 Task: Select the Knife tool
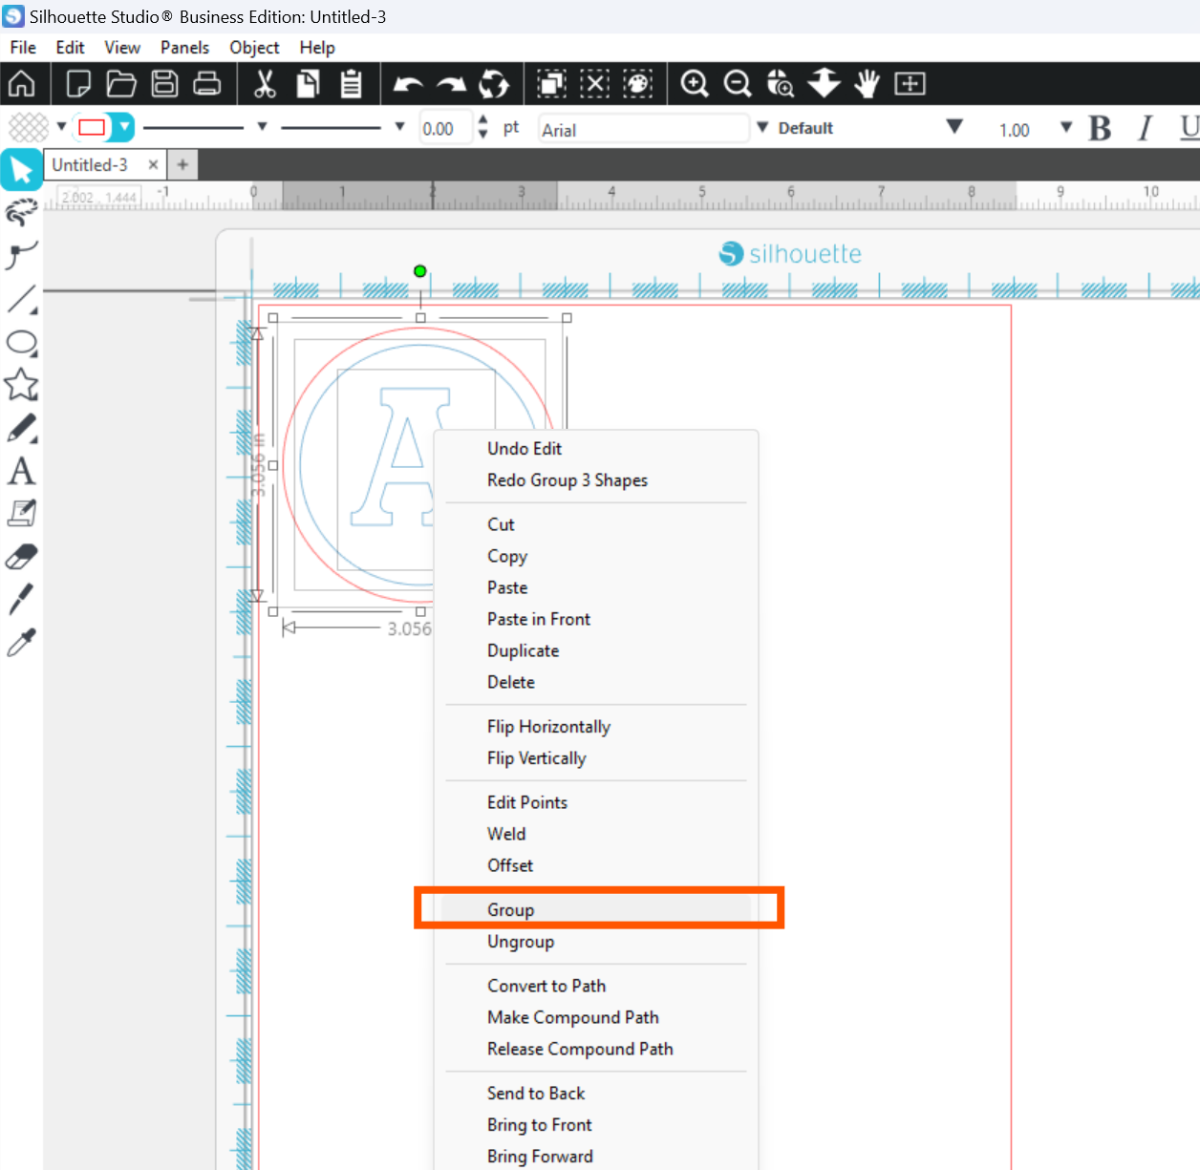[21, 599]
